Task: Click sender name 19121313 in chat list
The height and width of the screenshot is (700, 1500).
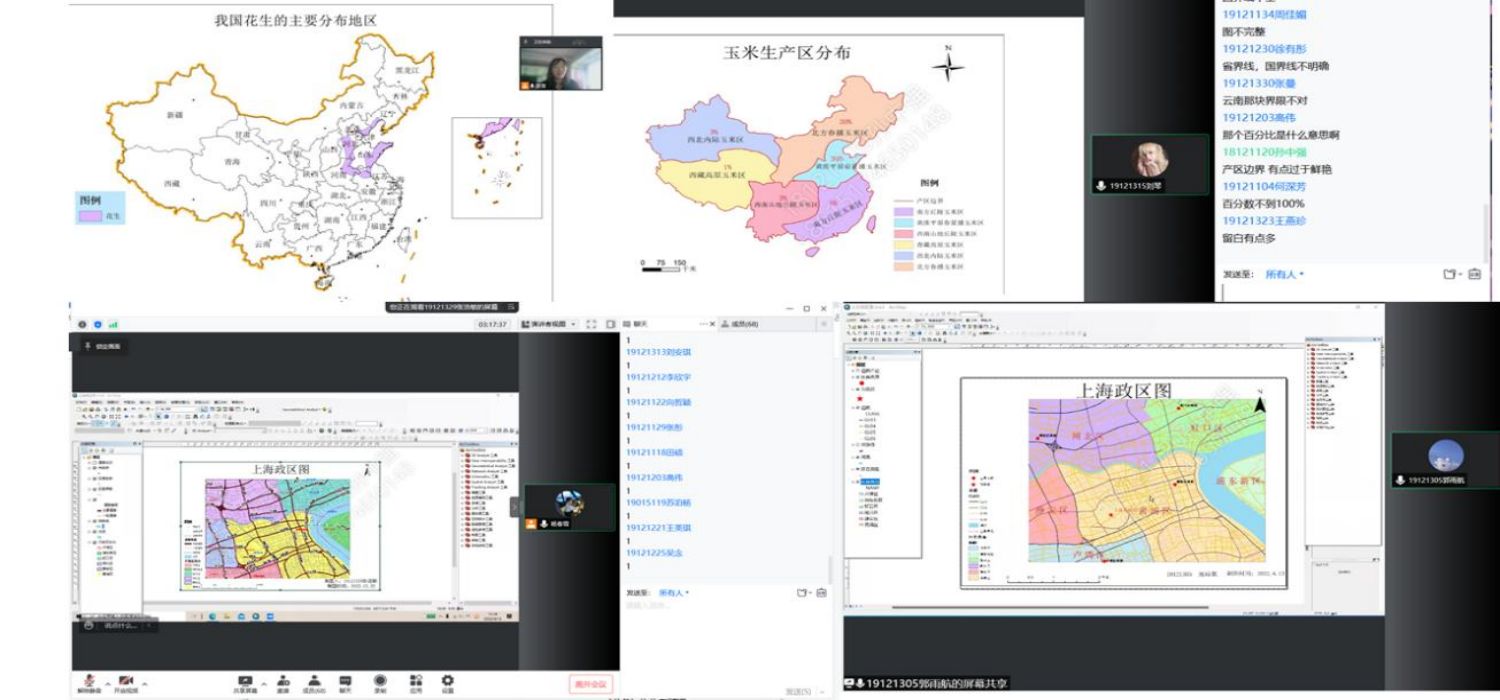Action: [658, 352]
